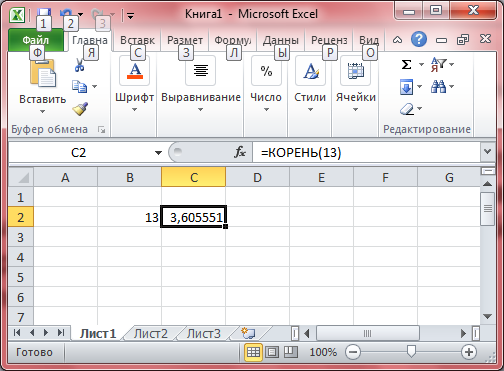Select column A header
The height and width of the screenshot is (371, 504).
pos(65,177)
